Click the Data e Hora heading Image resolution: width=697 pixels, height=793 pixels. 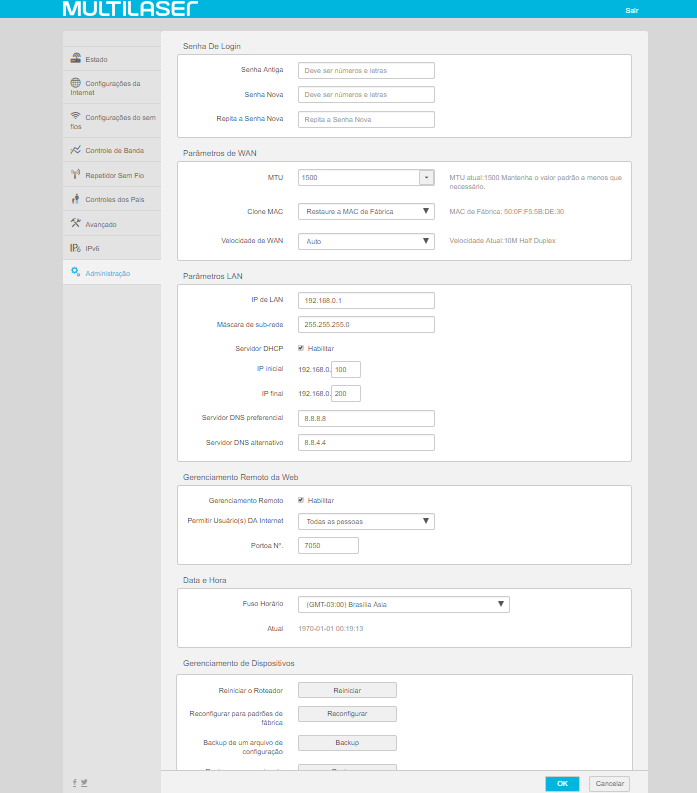click(x=204, y=580)
